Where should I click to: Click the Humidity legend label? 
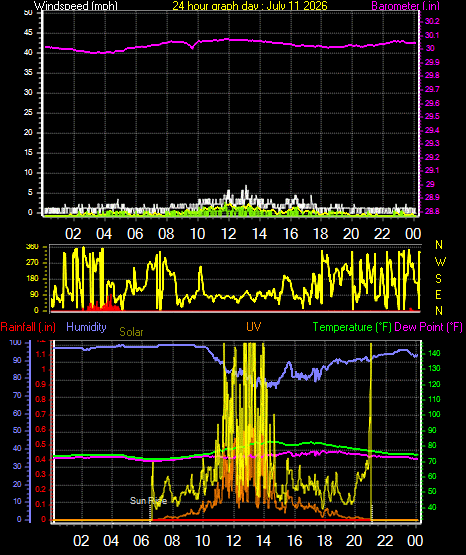click(x=86, y=327)
